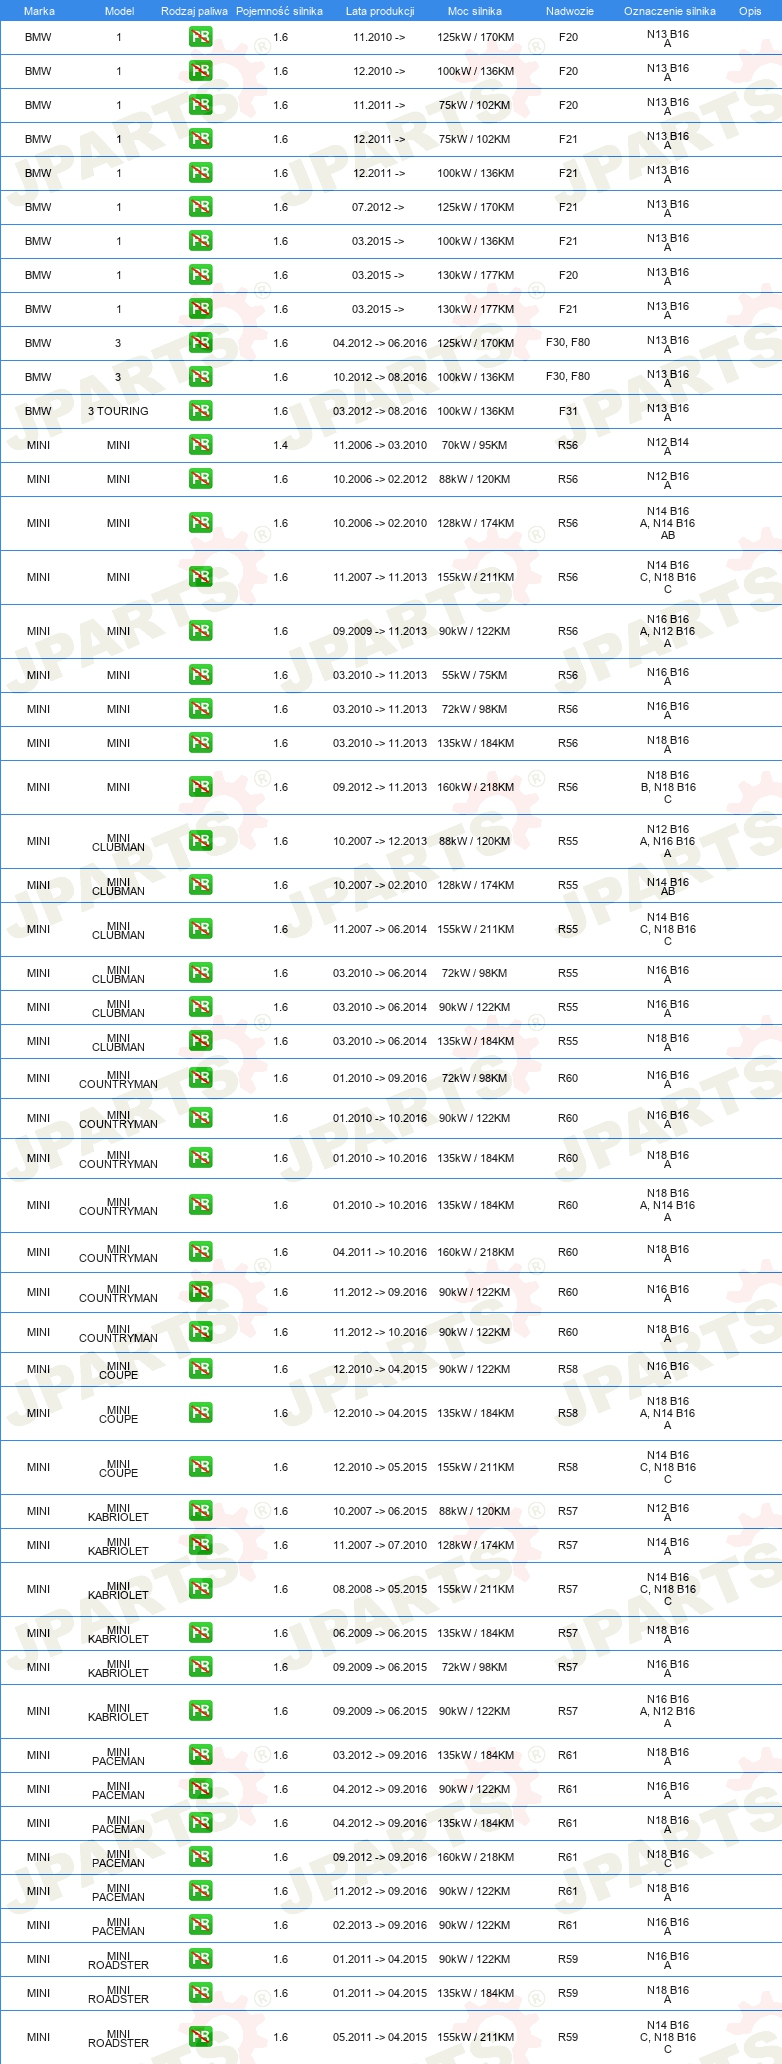Click fuel icon in BMW 1 11.2010 row
Viewport: 782px width, 2064px height.
(x=200, y=38)
